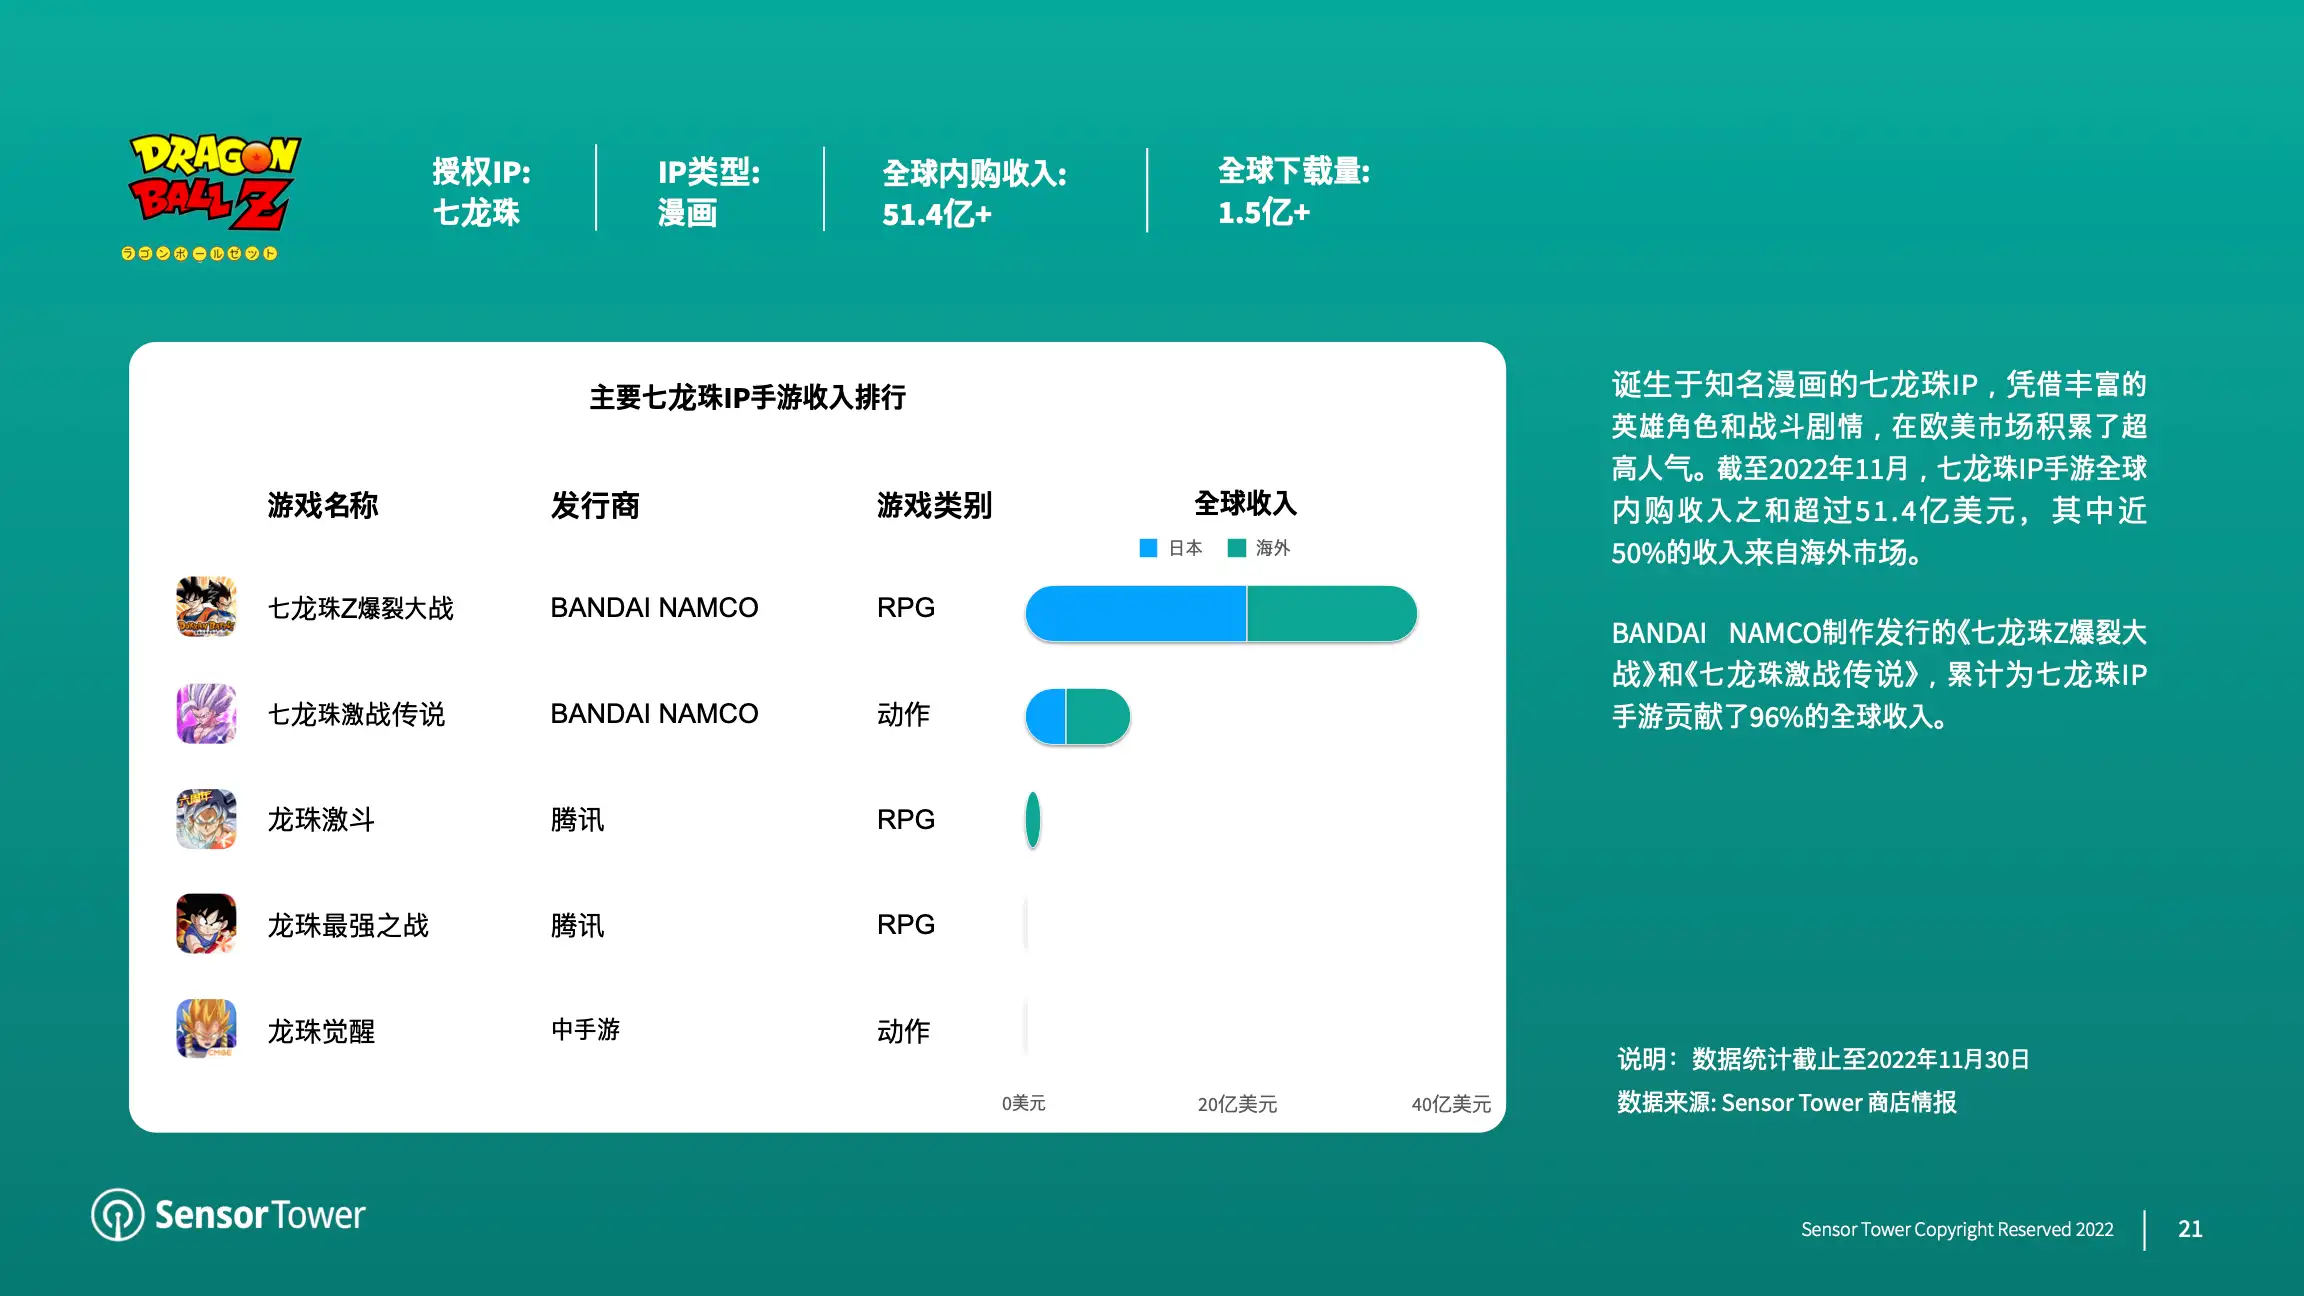Viewport: 2304px width, 1296px height.
Task: Click the 授权IP: 七龙珠 header stat
Action: 482,191
